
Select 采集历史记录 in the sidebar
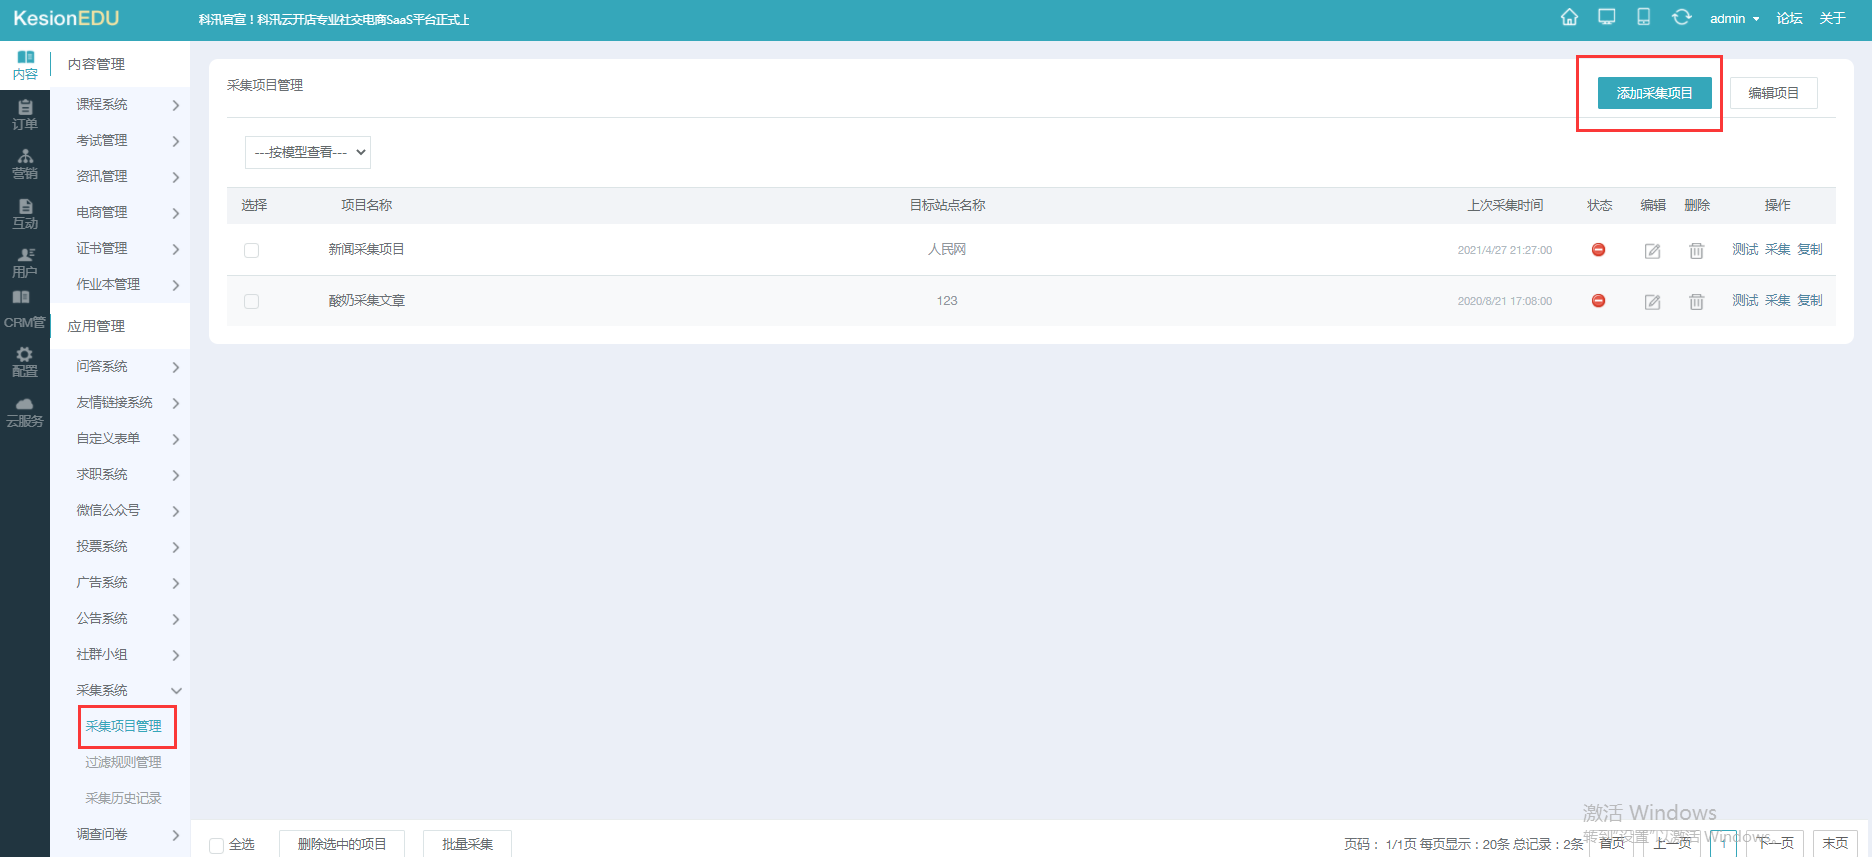click(x=123, y=799)
